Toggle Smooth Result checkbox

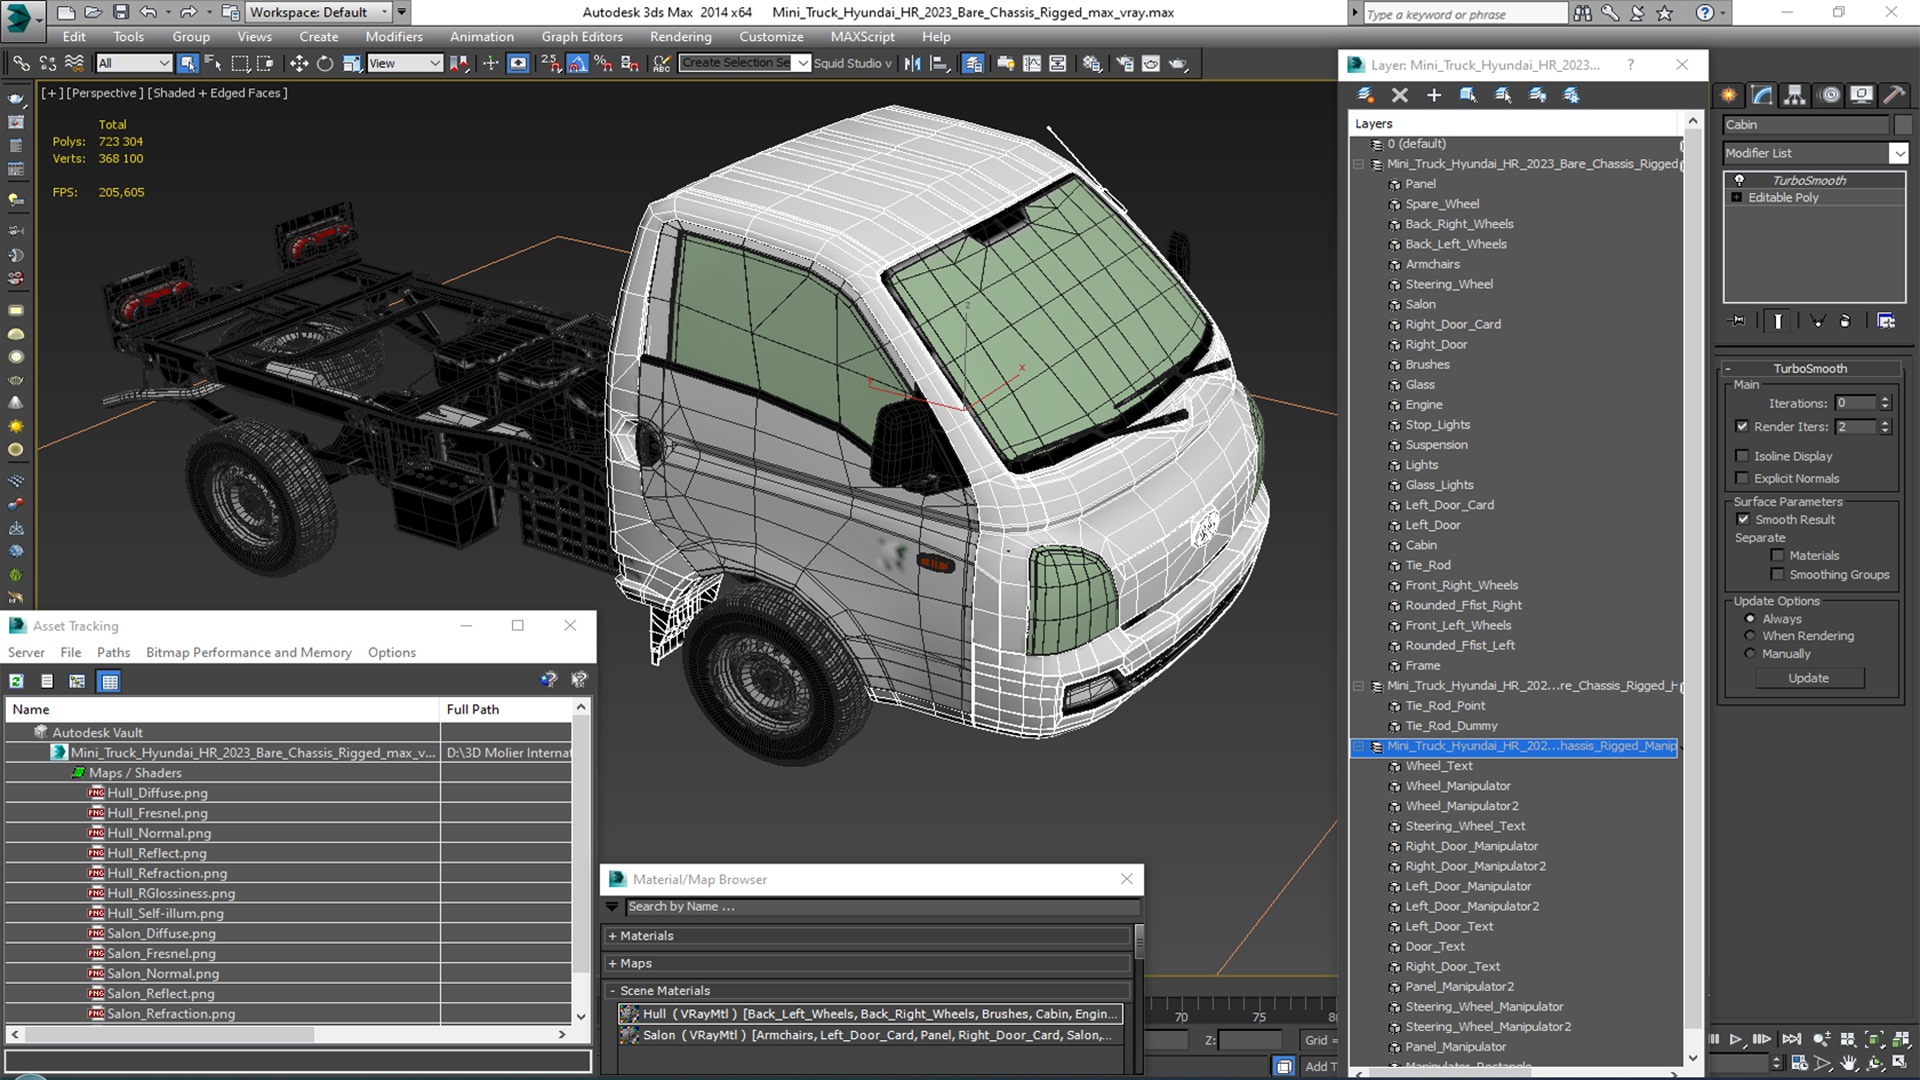[1743, 519]
